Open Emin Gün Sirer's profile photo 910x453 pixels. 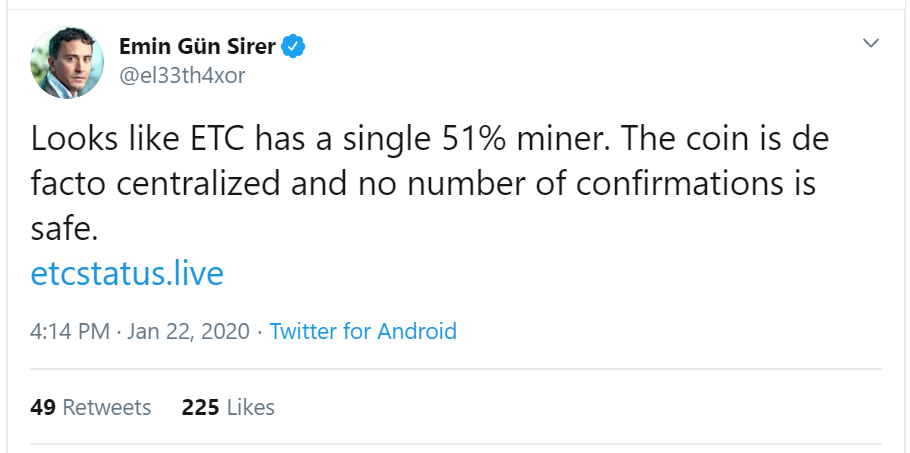pos(67,62)
